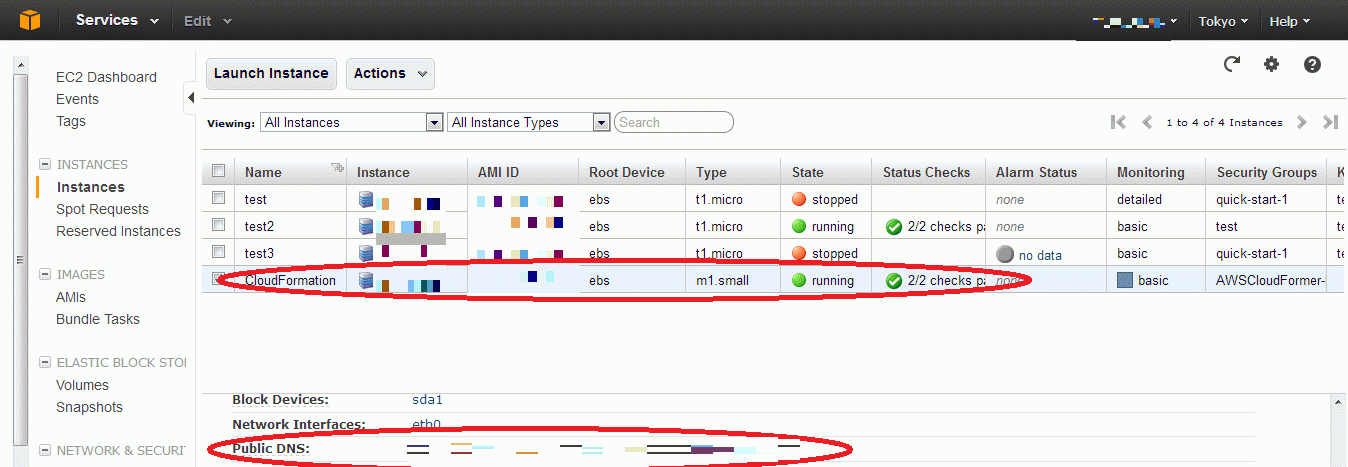
Task: Open the account name dropdown
Action: pos(1133,20)
